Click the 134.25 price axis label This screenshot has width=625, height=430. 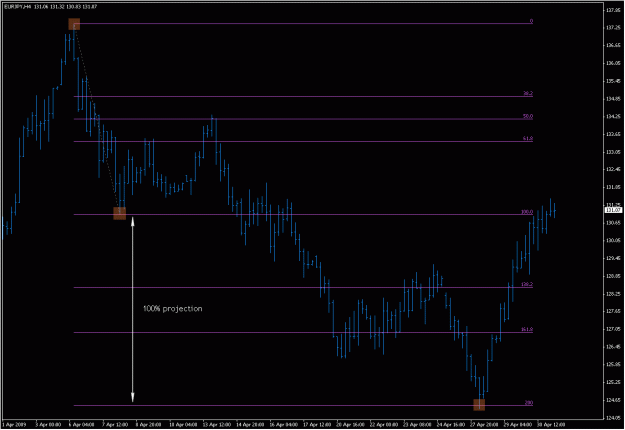point(613,116)
